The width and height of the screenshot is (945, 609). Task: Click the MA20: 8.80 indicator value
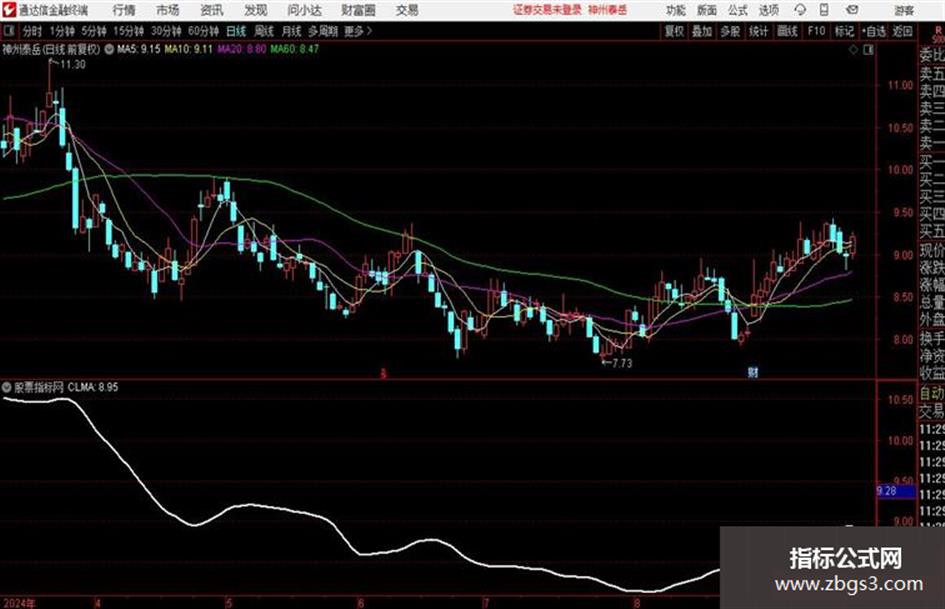[x=242, y=49]
